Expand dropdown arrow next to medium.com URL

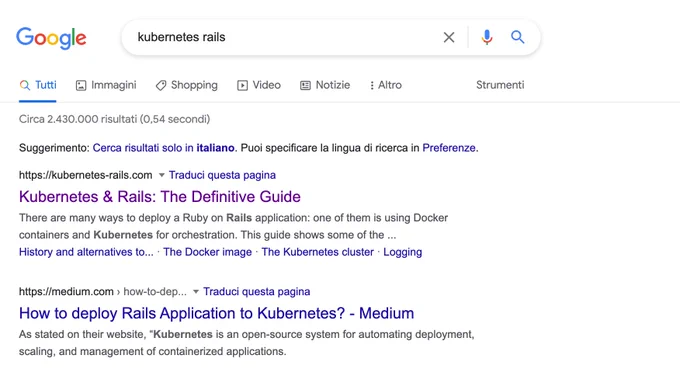(196, 291)
